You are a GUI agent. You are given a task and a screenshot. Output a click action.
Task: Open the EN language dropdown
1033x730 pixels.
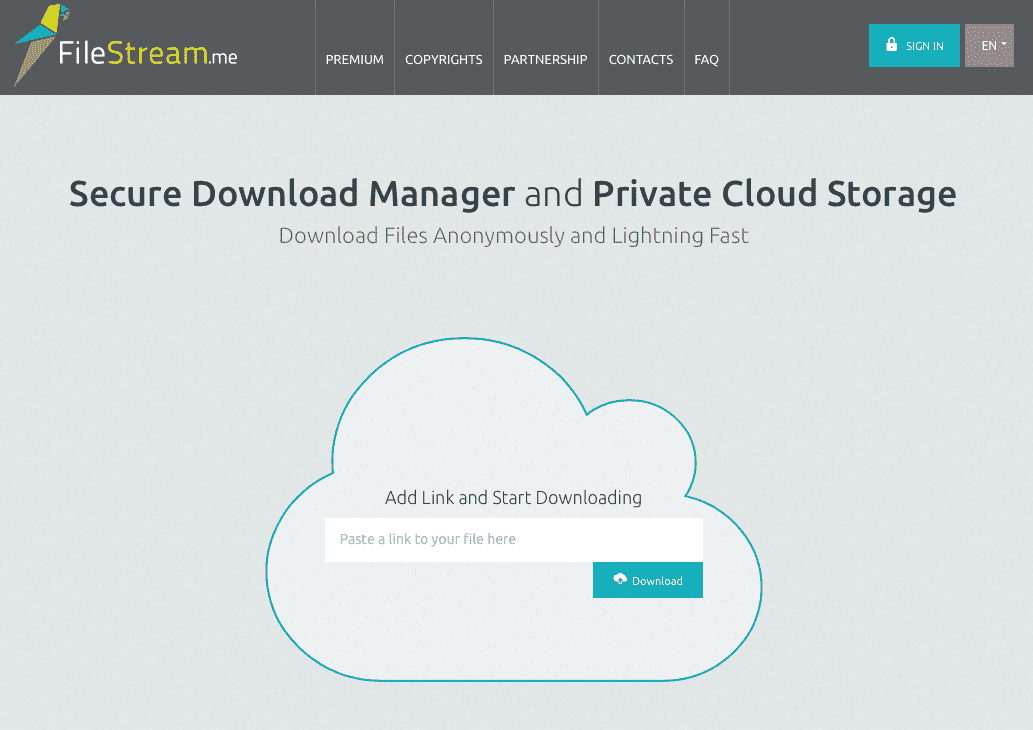989,46
